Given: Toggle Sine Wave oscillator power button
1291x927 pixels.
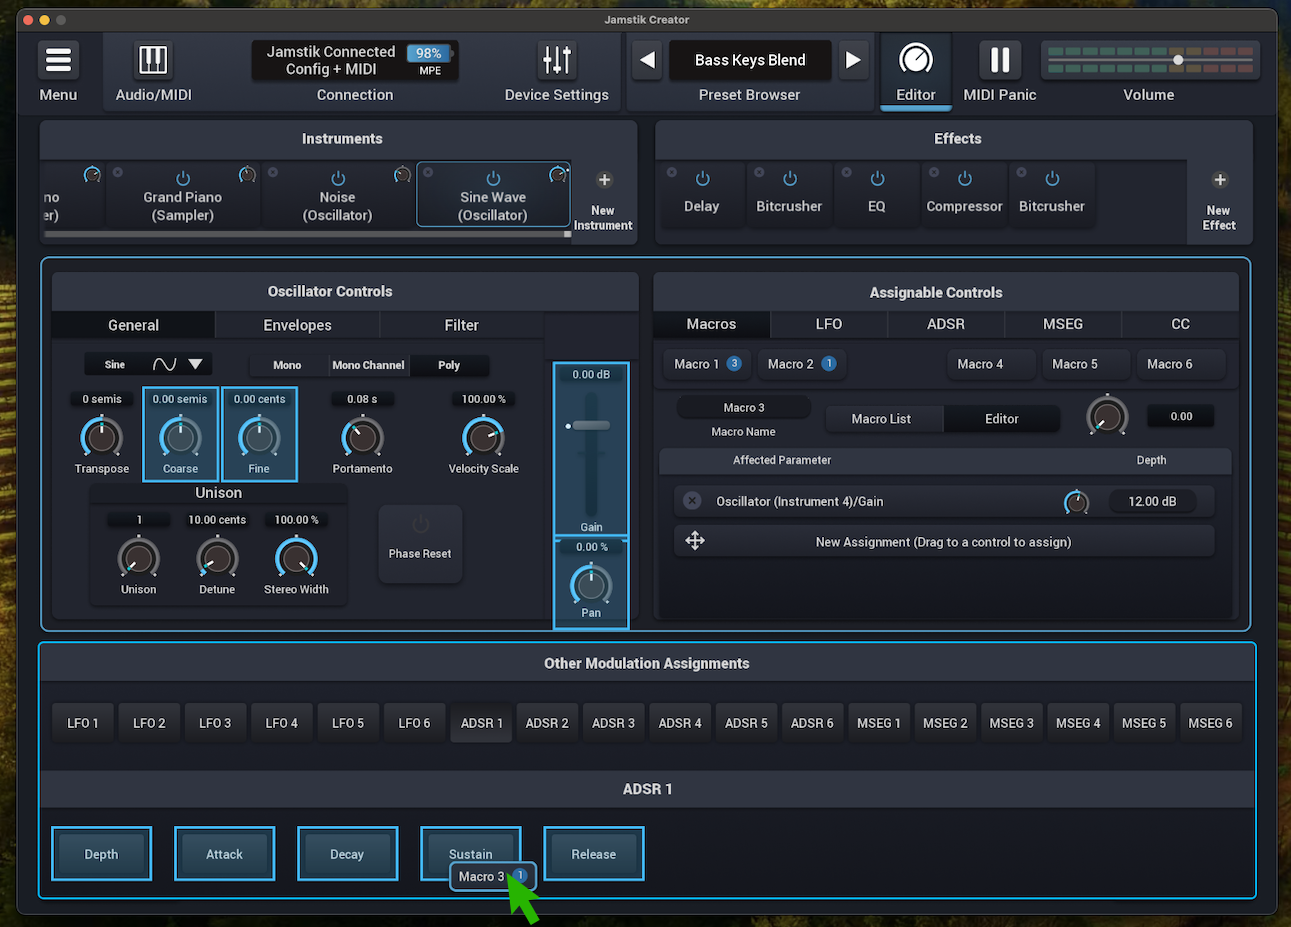Looking at the screenshot, I should click(x=493, y=179).
